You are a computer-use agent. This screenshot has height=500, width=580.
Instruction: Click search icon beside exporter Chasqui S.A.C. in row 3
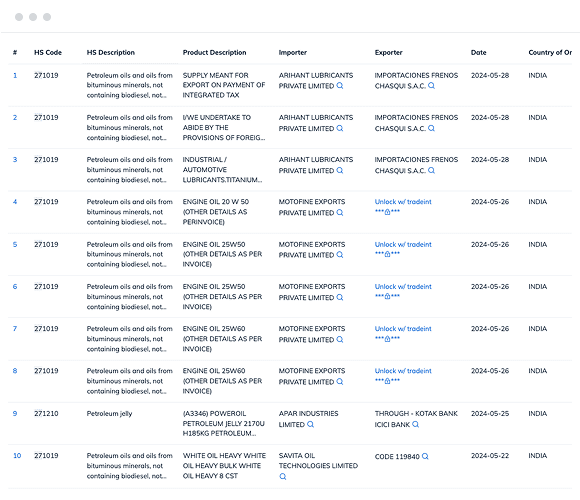[x=431, y=170]
